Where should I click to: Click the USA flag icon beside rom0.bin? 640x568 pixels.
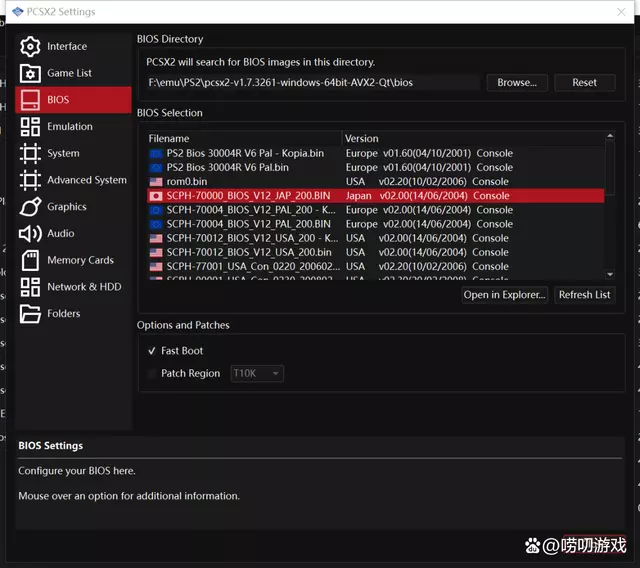click(156, 182)
